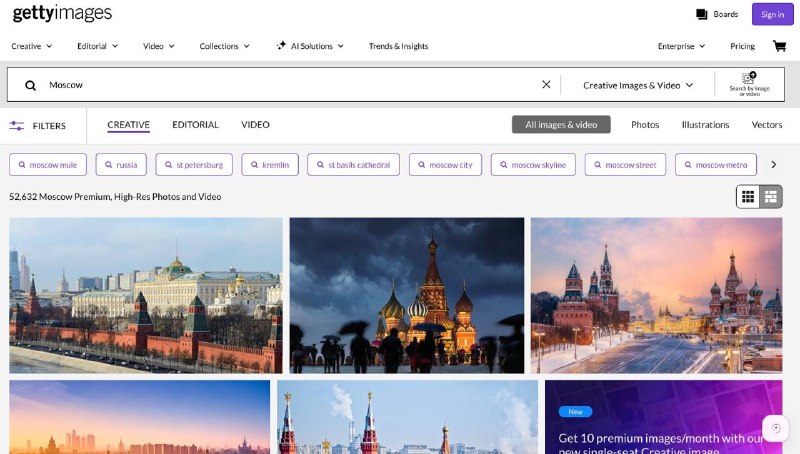Screen dimensions: 800x454
Task: Search suggestion st basils cathedral
Action: [x=354, y=165]
